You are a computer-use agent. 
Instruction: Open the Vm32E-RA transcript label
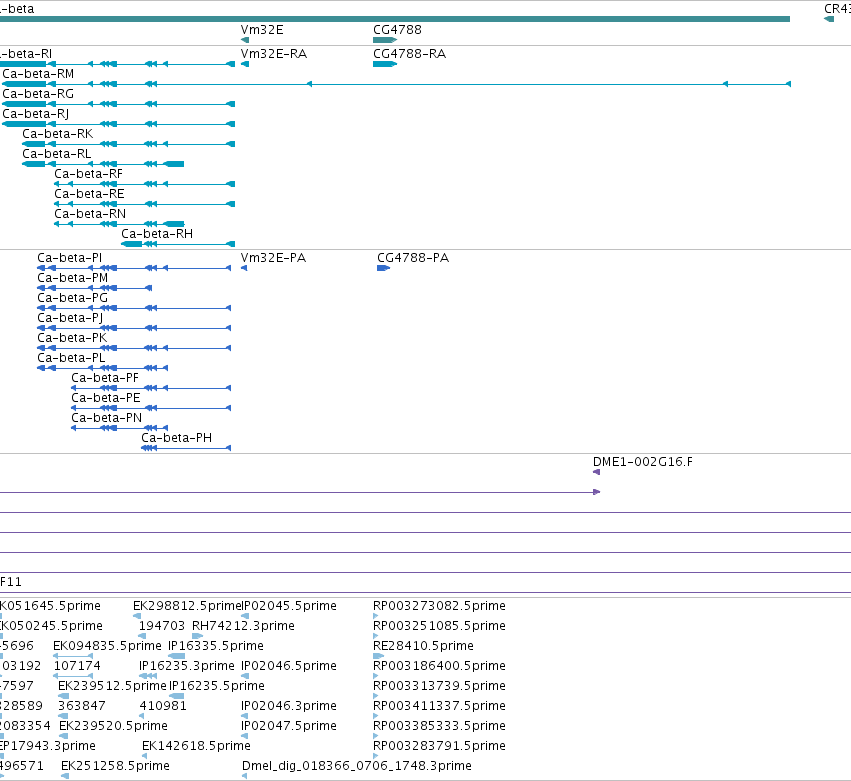274,54
